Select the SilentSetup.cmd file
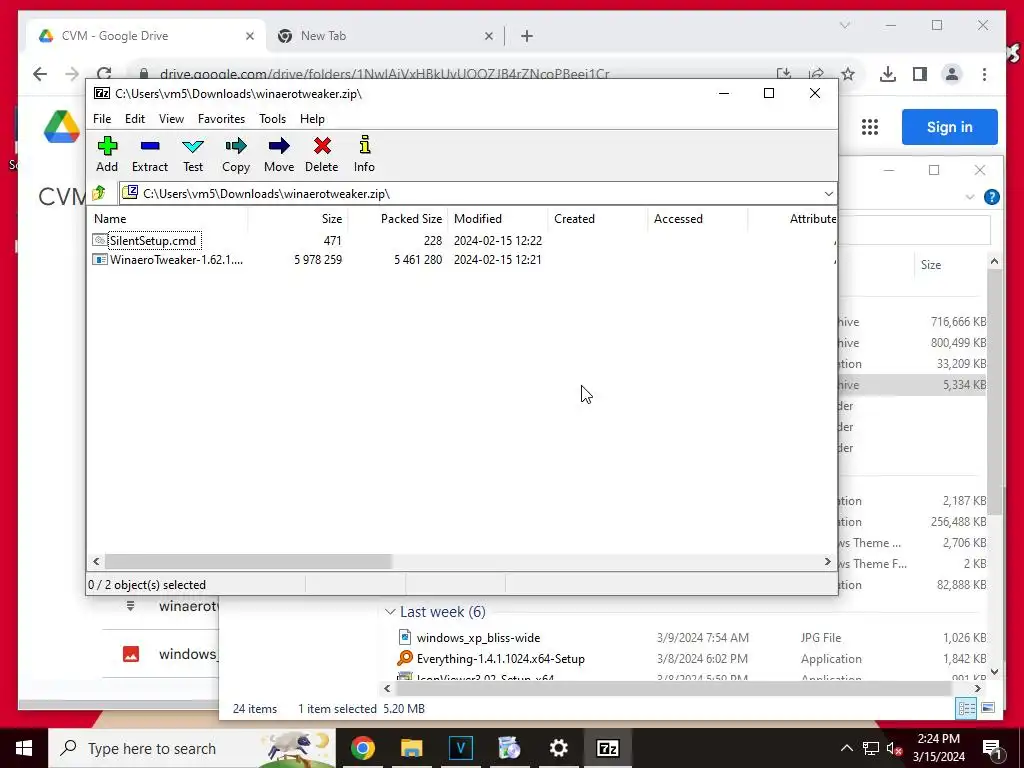 153,240
